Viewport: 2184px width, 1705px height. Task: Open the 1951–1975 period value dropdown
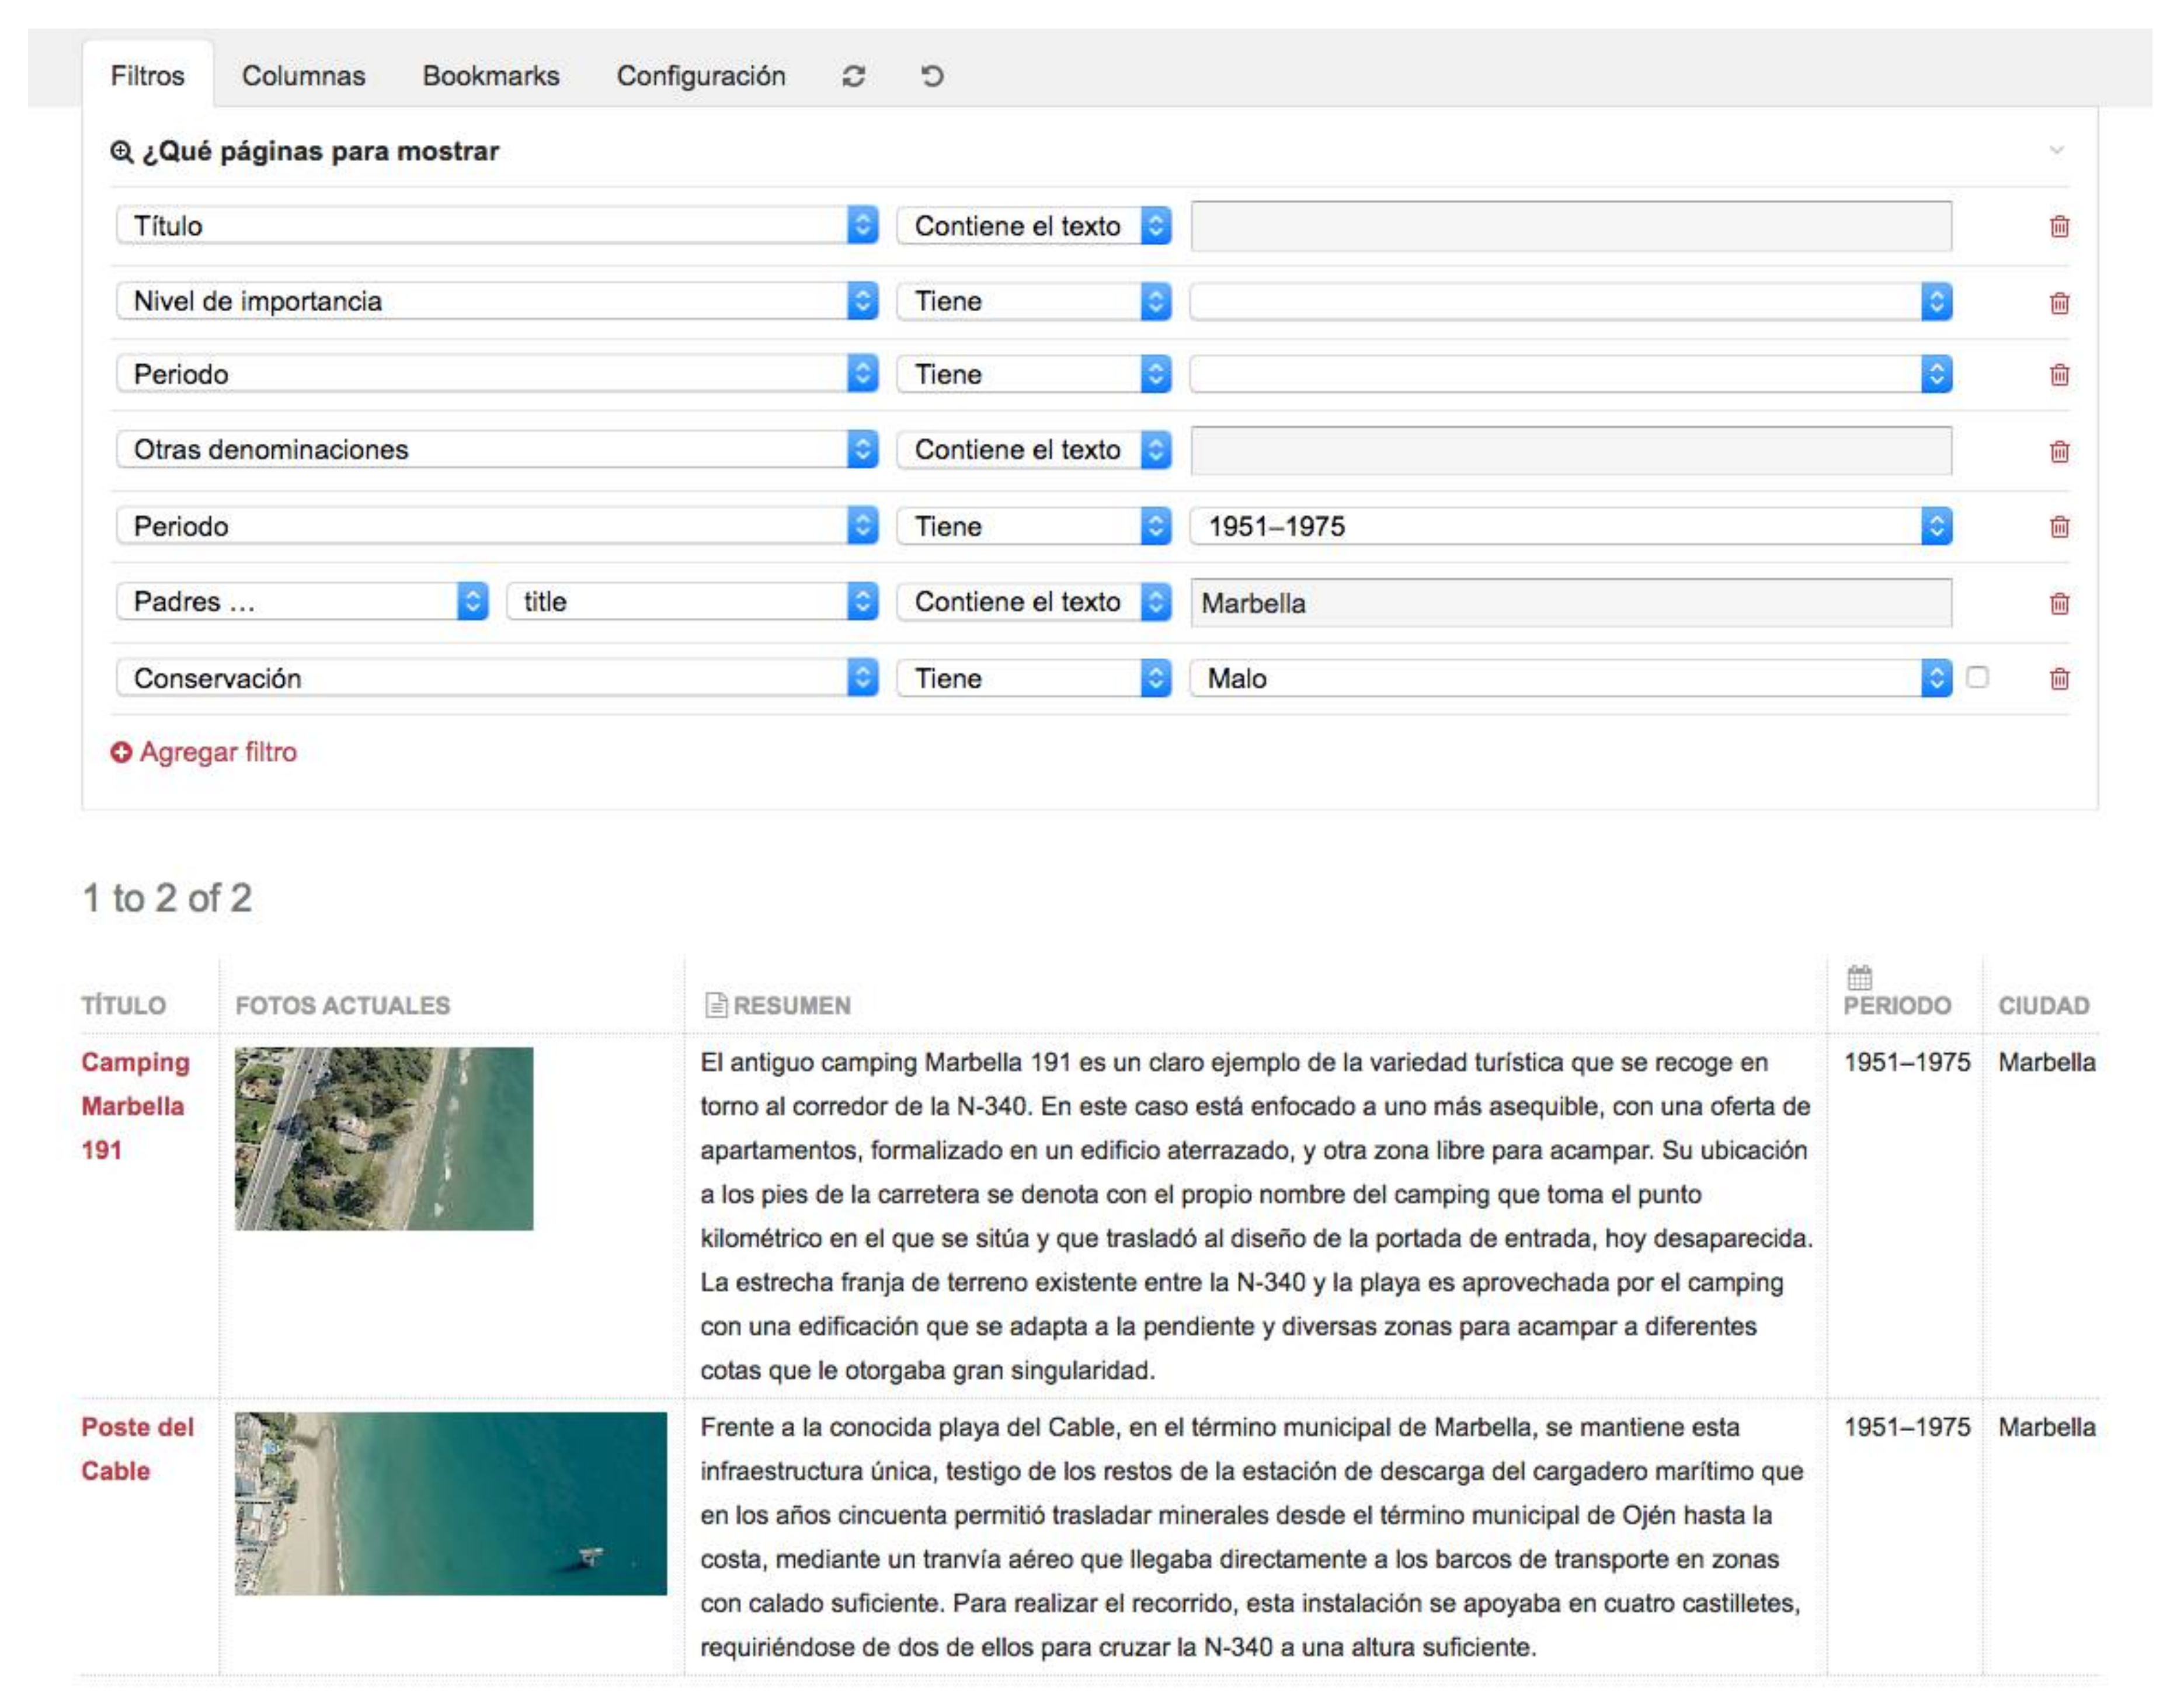[1570, 526]
